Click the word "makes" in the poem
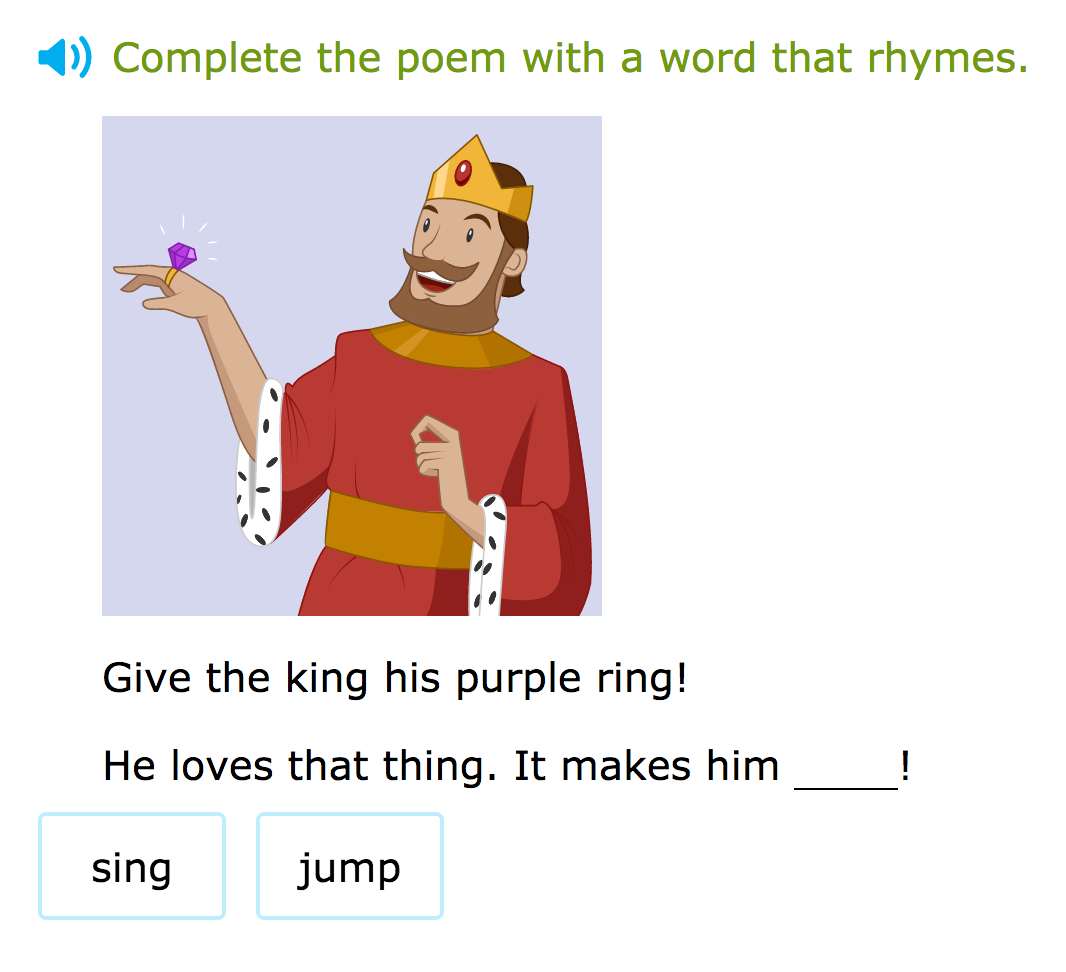Image resolution: width=1066 pixels, height=972 pixels. (626, 766)
